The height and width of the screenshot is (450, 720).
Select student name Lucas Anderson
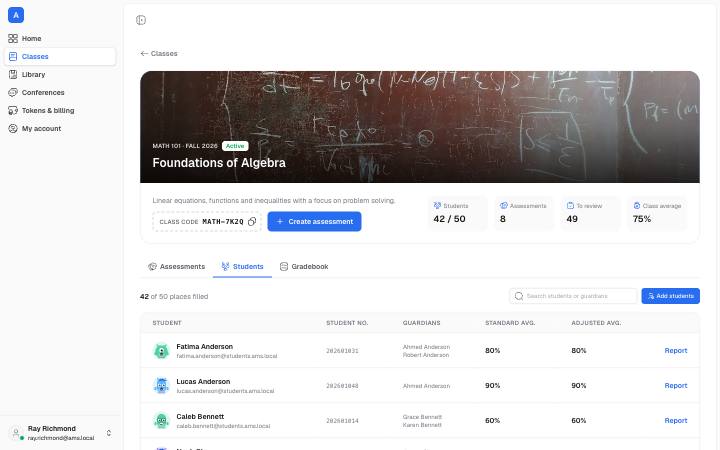coord(203,382)
